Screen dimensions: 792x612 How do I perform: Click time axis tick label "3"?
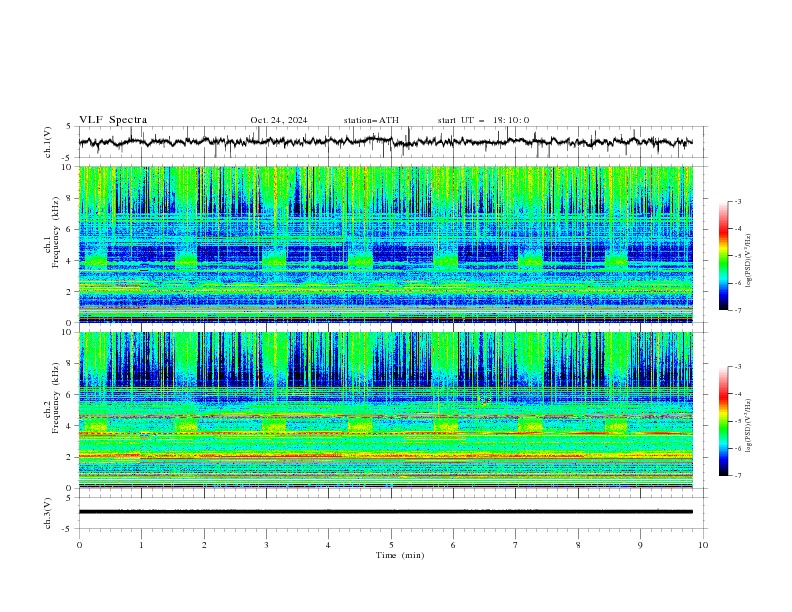266,545
